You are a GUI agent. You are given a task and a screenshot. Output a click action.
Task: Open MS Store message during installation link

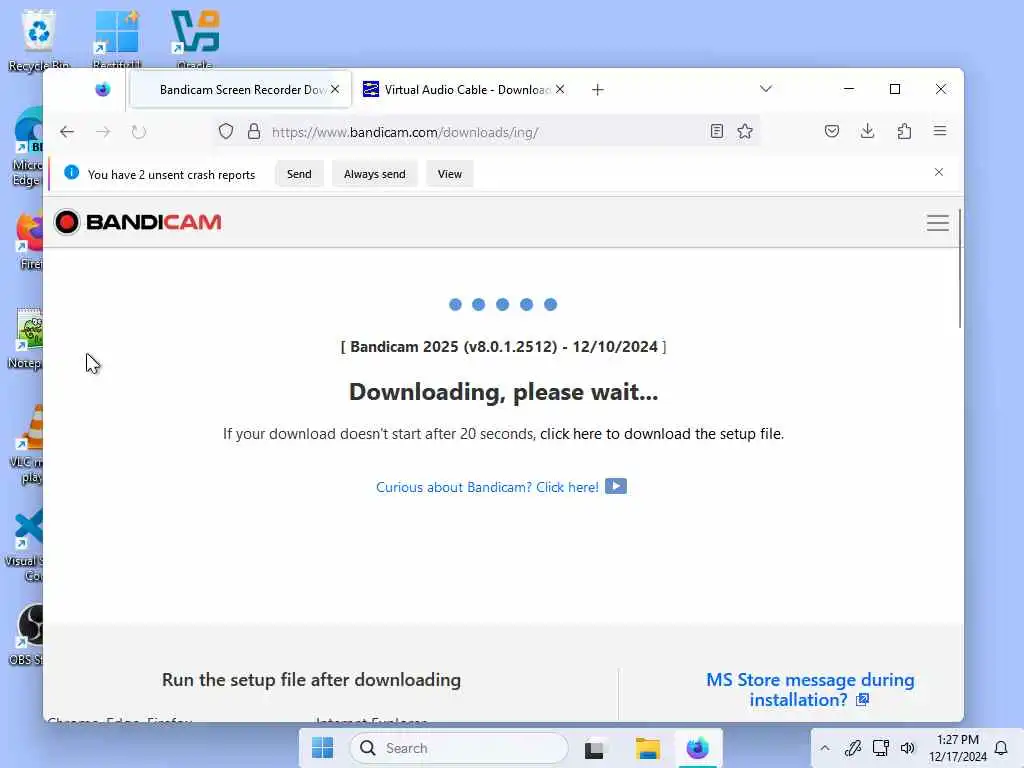(810, 690)
